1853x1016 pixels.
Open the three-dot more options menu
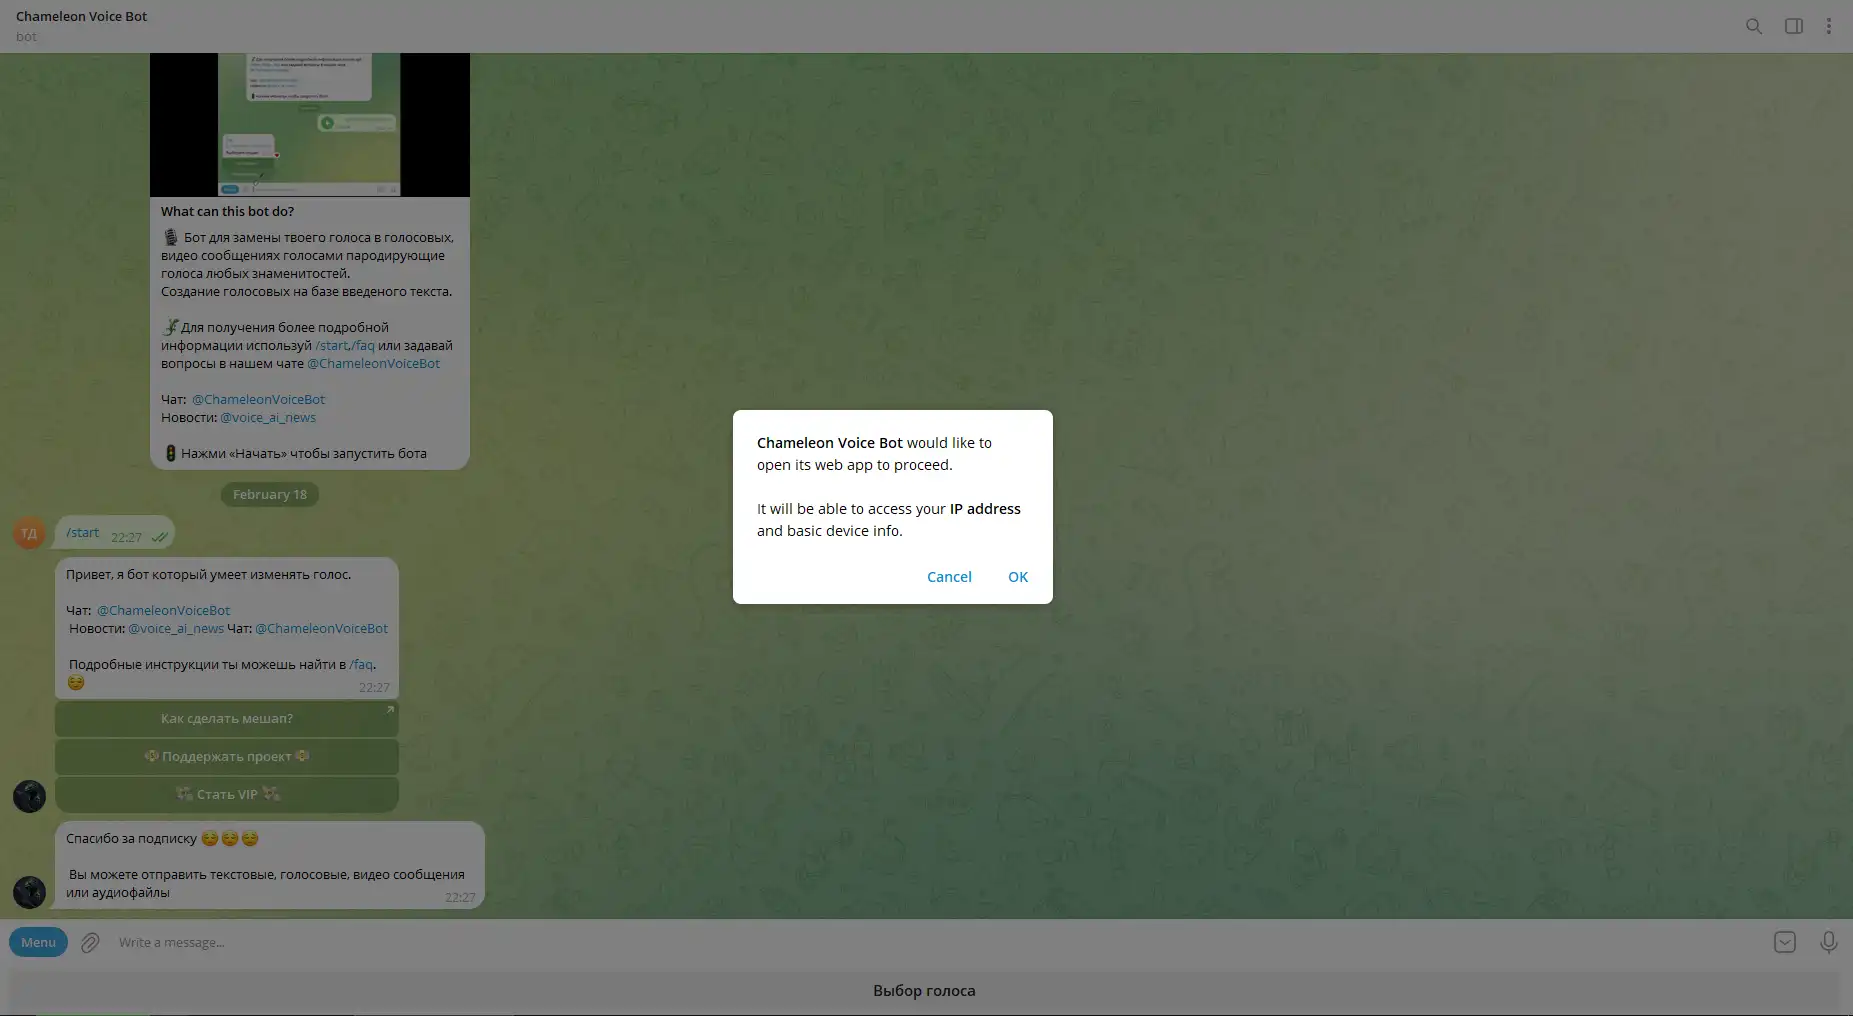click(x=1829, y=26)
